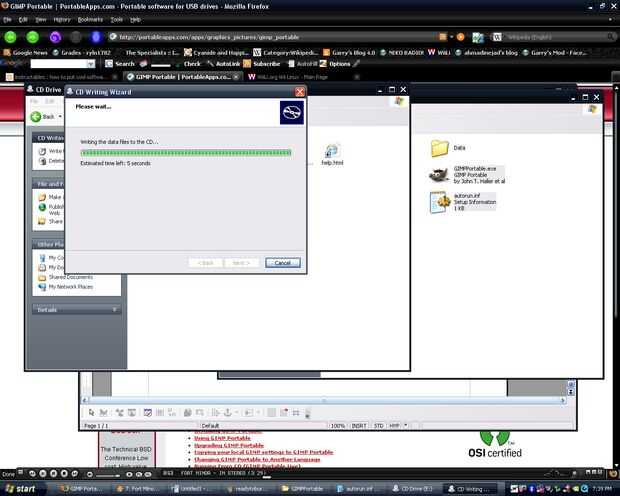Image resolution: width=620 pixels, height=496 pixels.
Task: Open the View menu in Firefox
Action: pos(41,19)
